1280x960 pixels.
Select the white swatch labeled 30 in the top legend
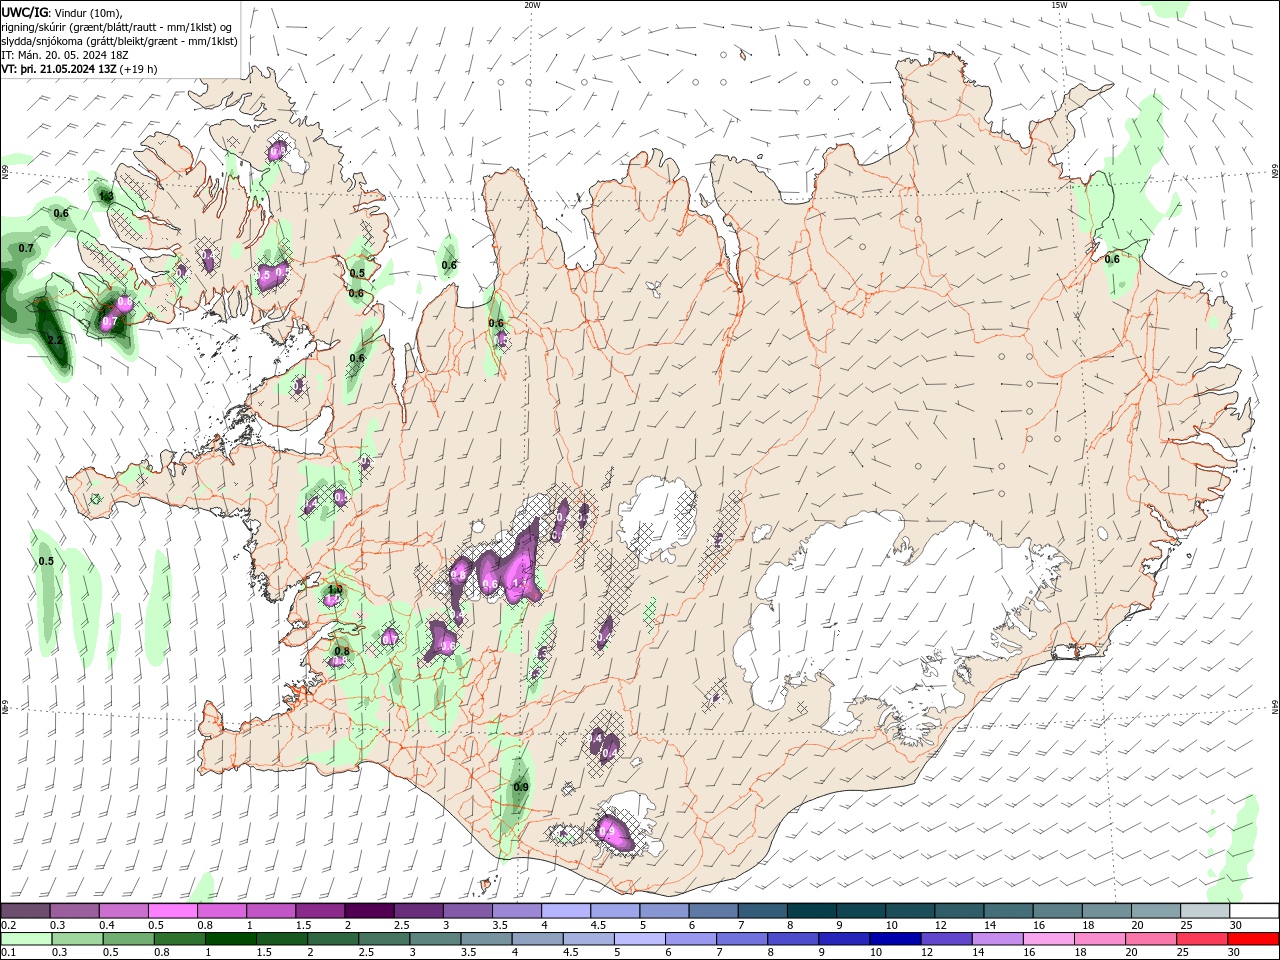point(1253,911)
